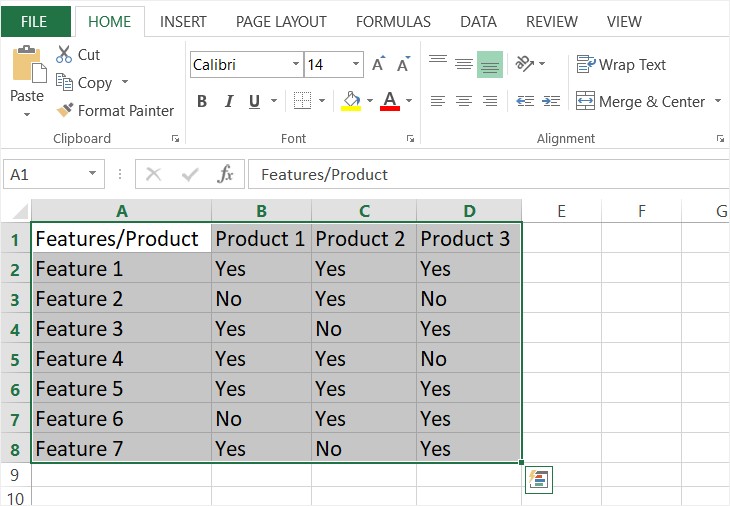This screenshot has height=506, width=730.
Task: Switch to the INSERT tab
Action: point(183,21)
